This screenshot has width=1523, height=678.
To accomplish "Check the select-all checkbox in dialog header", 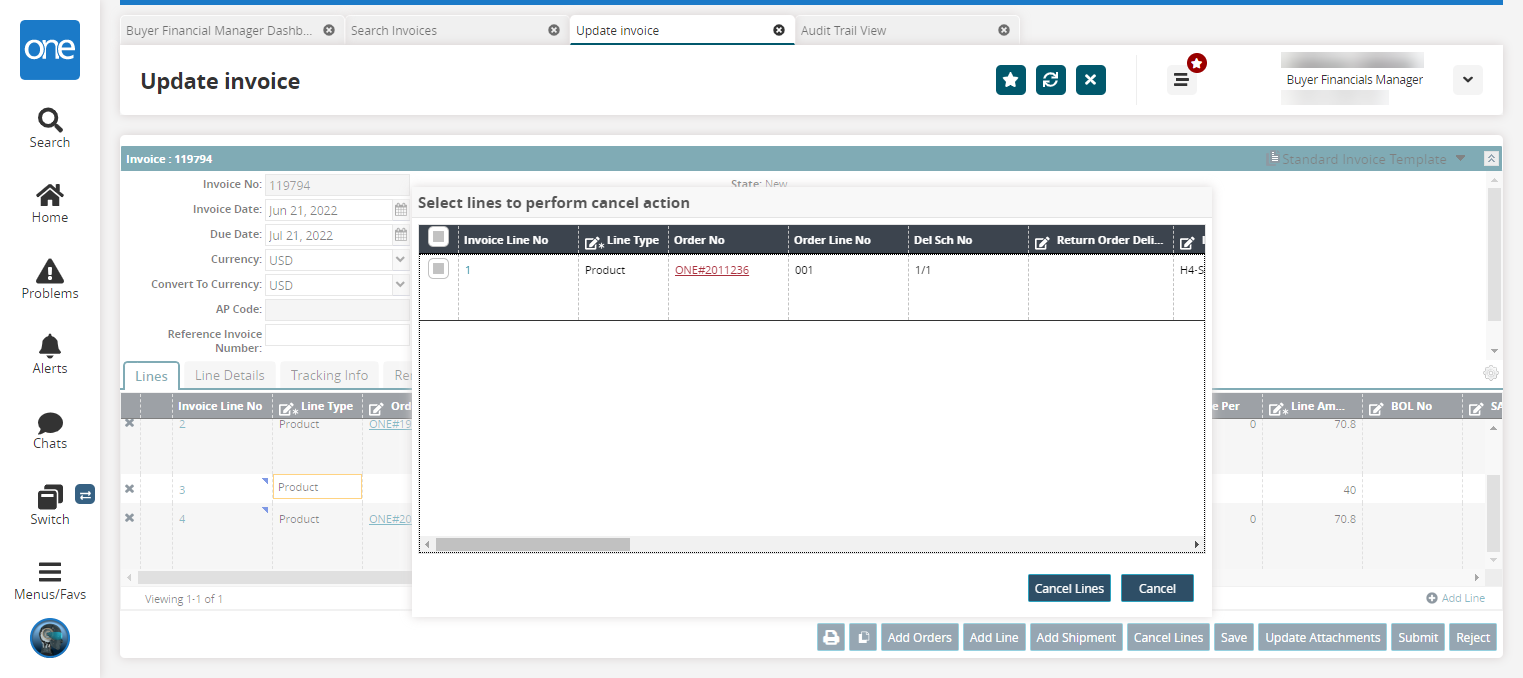I will click(x=438, y=237).
